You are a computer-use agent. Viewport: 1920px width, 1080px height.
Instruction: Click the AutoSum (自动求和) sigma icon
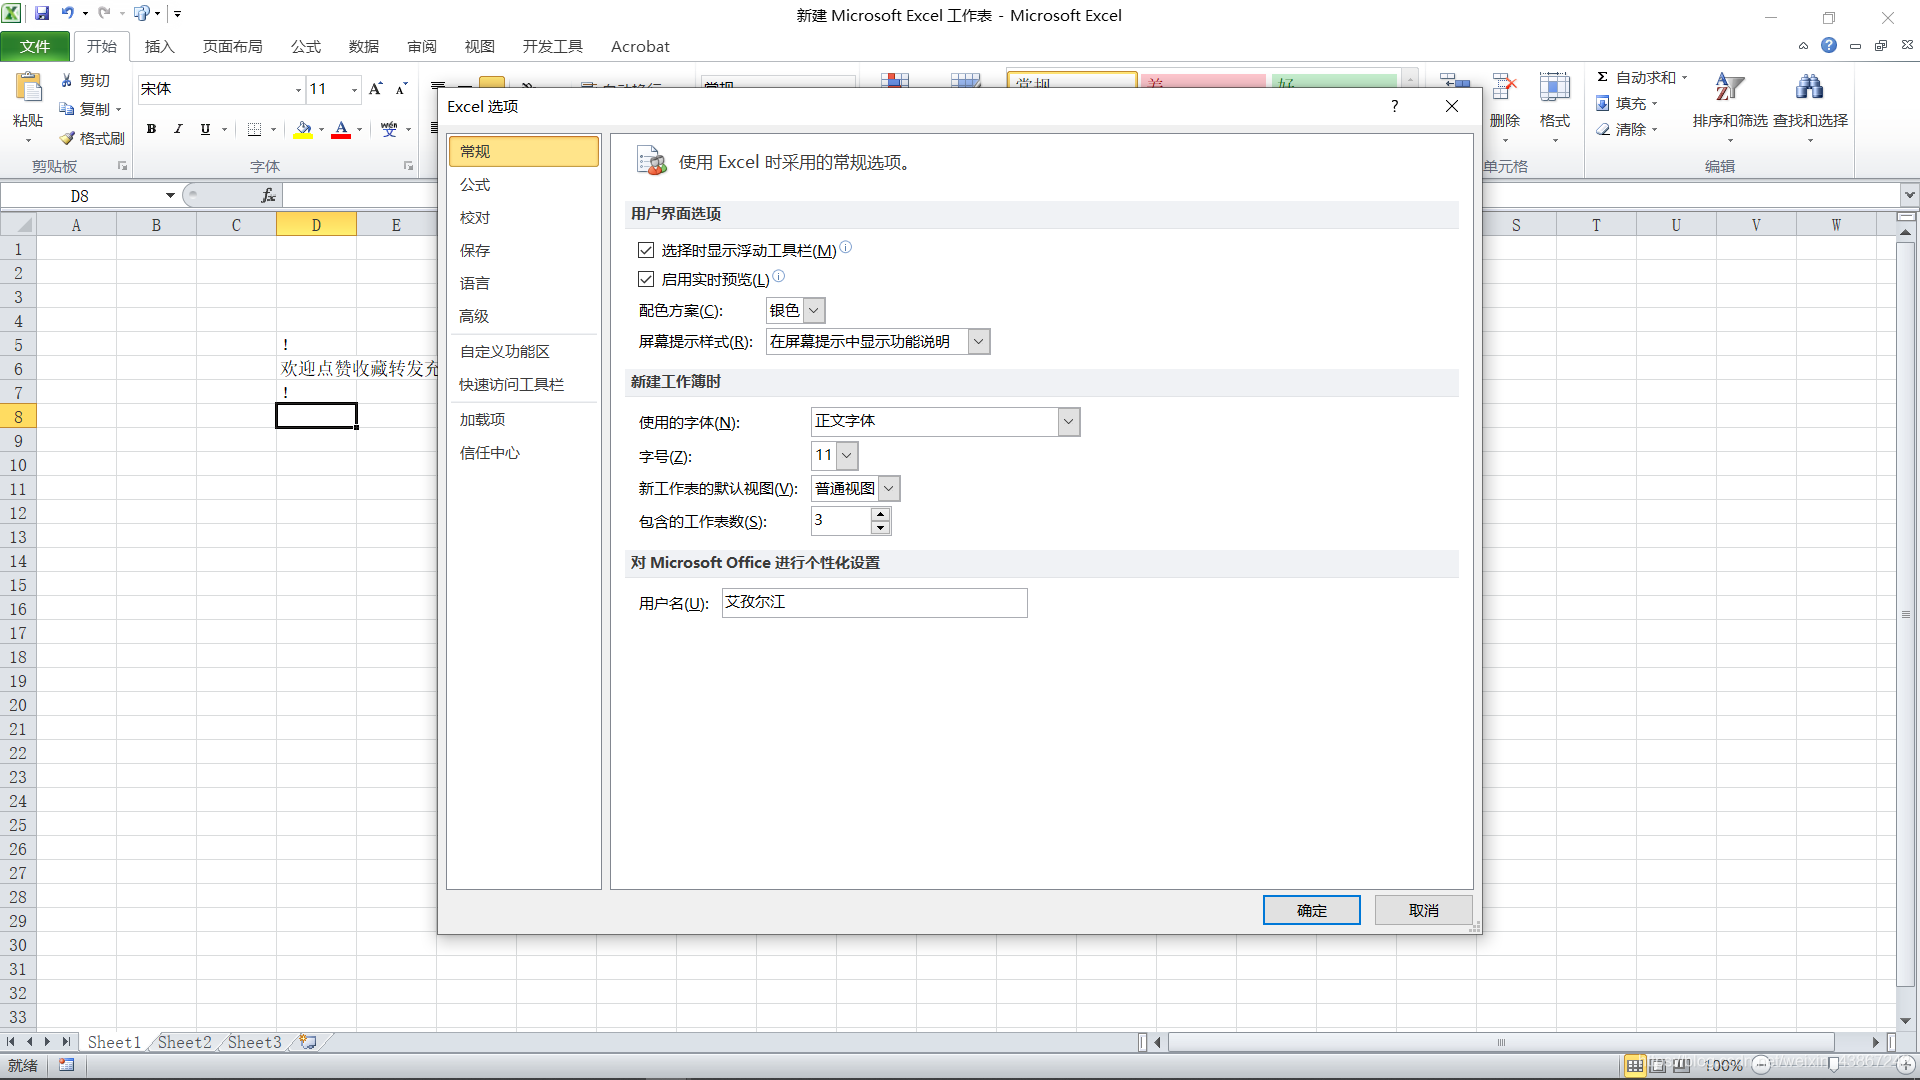1602,77
